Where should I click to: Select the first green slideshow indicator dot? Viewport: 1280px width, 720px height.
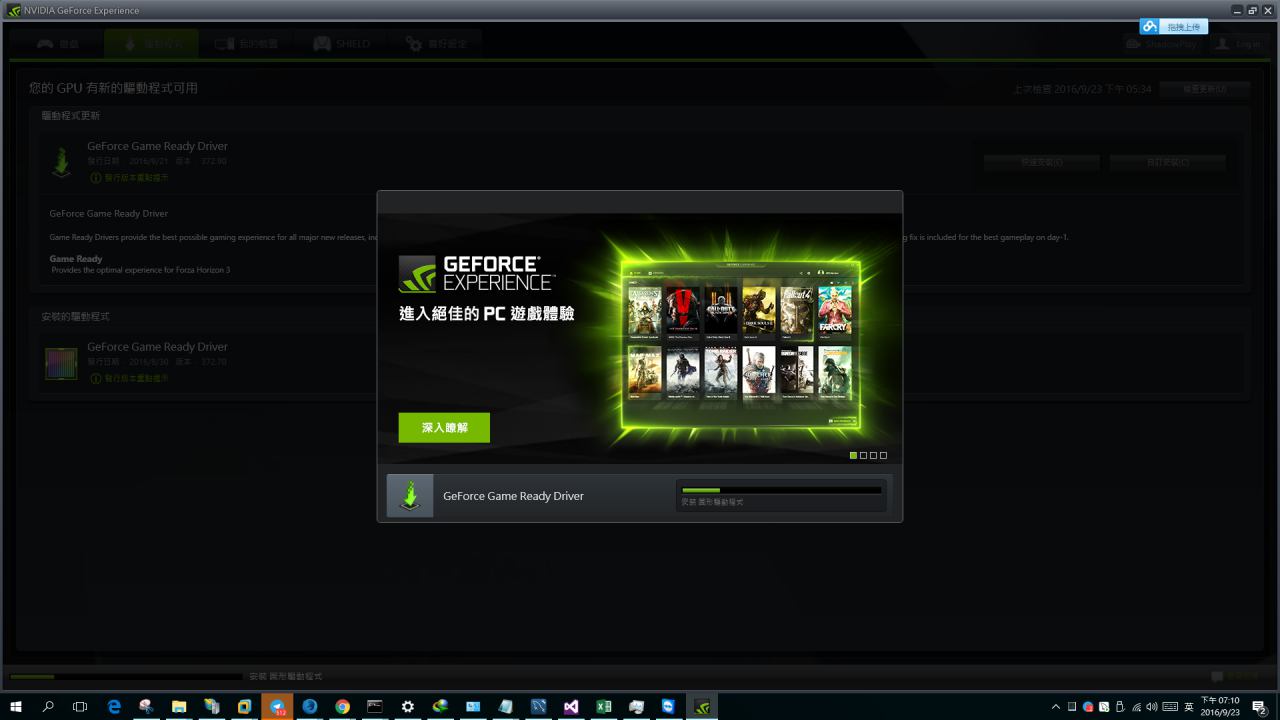tap(853, 456)
